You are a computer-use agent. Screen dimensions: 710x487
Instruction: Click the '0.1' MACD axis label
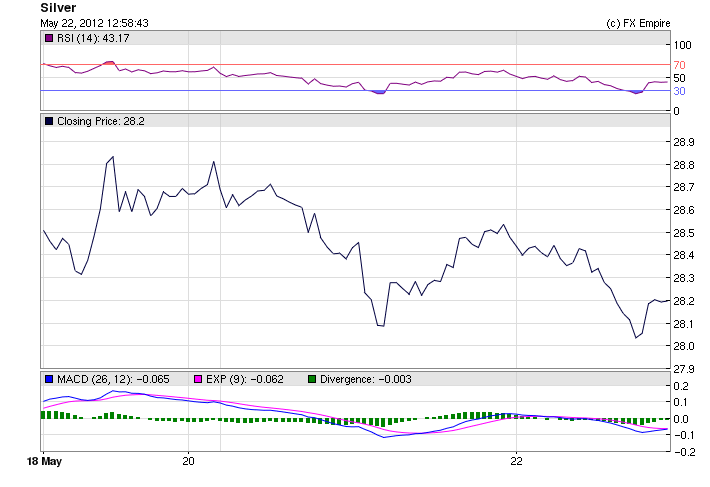click(681, 402)
